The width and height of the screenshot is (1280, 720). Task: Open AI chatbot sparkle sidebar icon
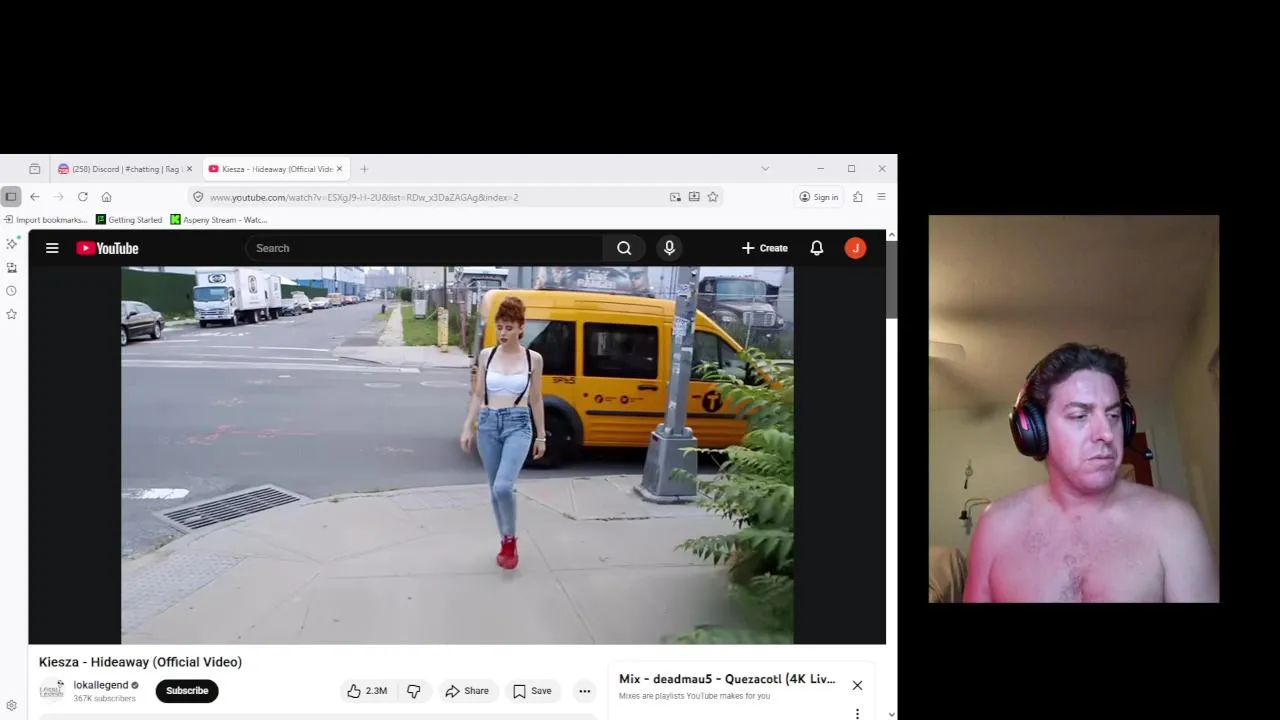pyautogui.click(x=12, y=243)
